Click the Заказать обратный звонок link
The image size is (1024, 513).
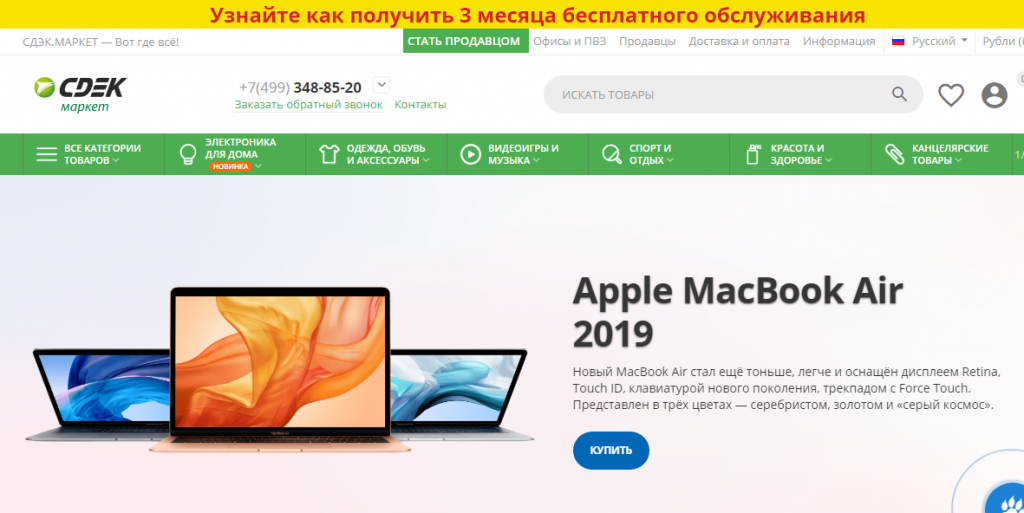(309, 104)
